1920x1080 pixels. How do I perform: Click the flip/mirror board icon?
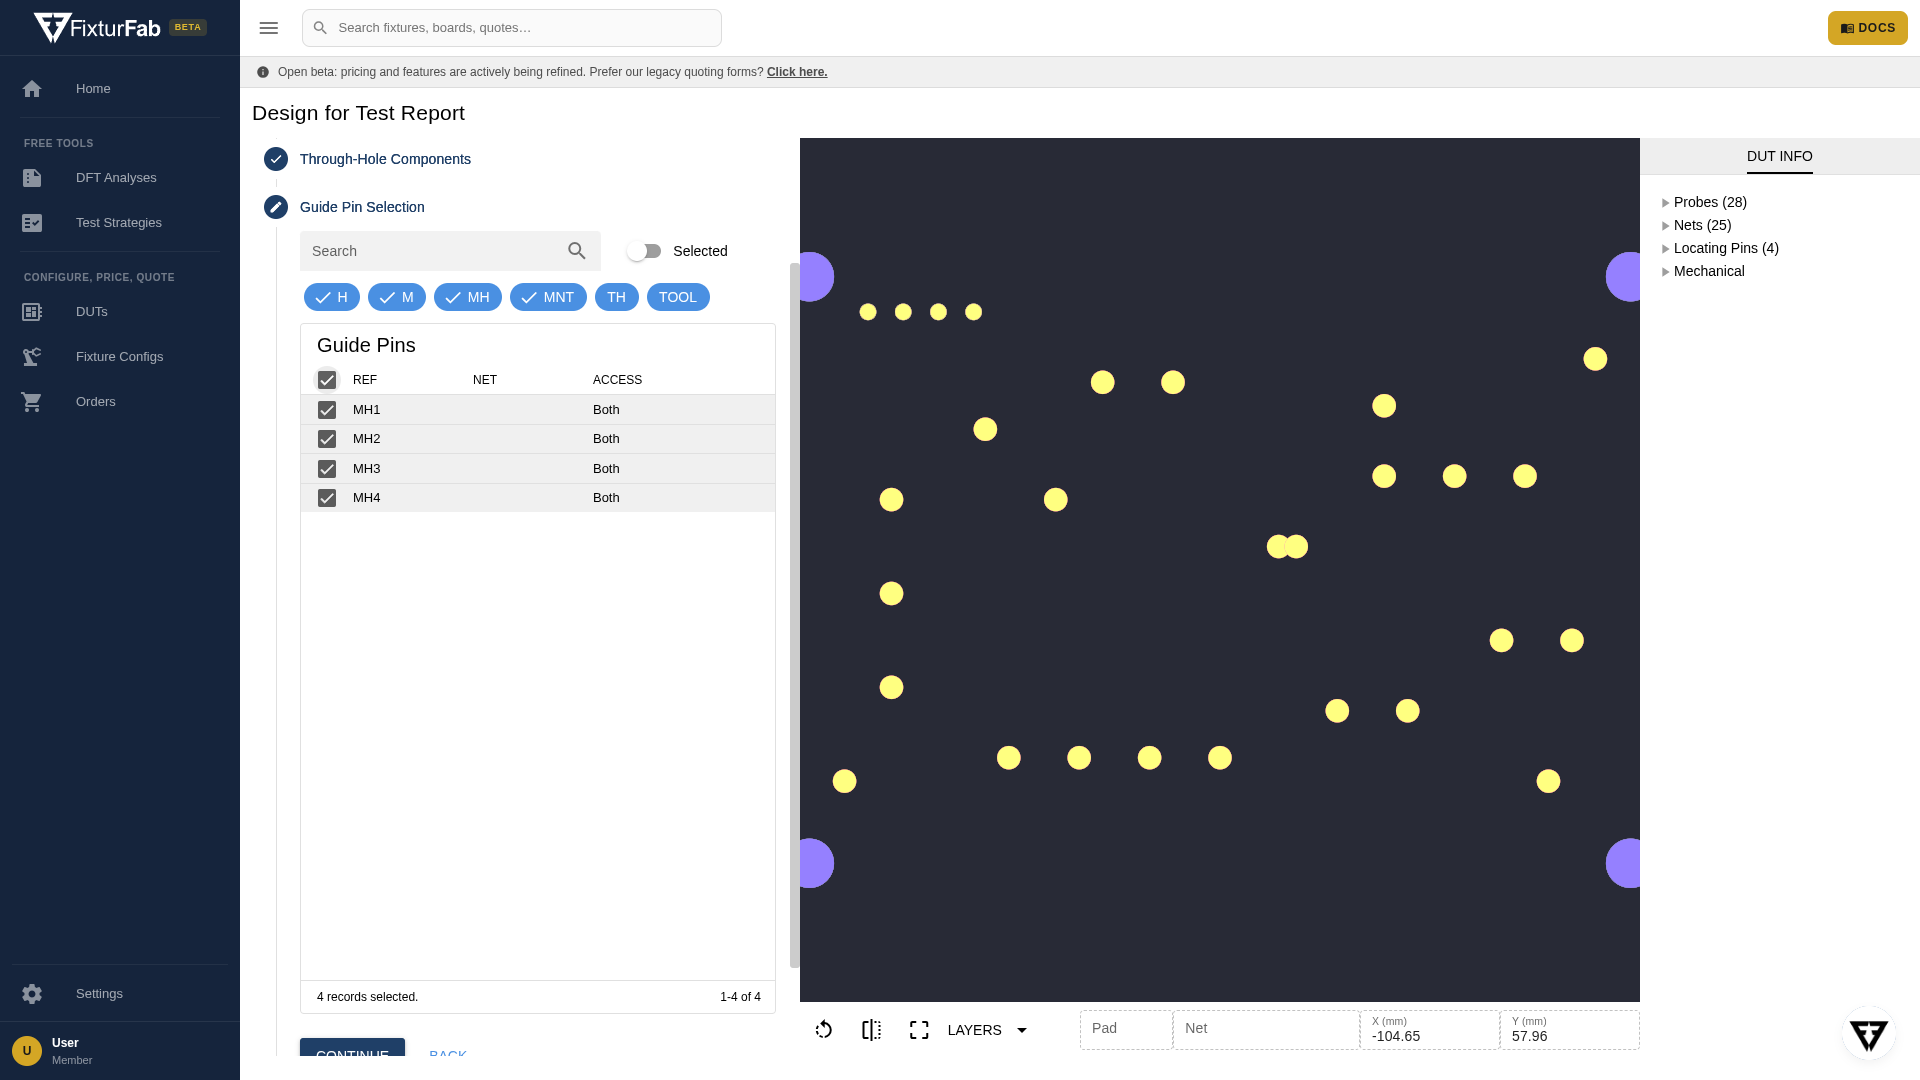point(872,1030)
